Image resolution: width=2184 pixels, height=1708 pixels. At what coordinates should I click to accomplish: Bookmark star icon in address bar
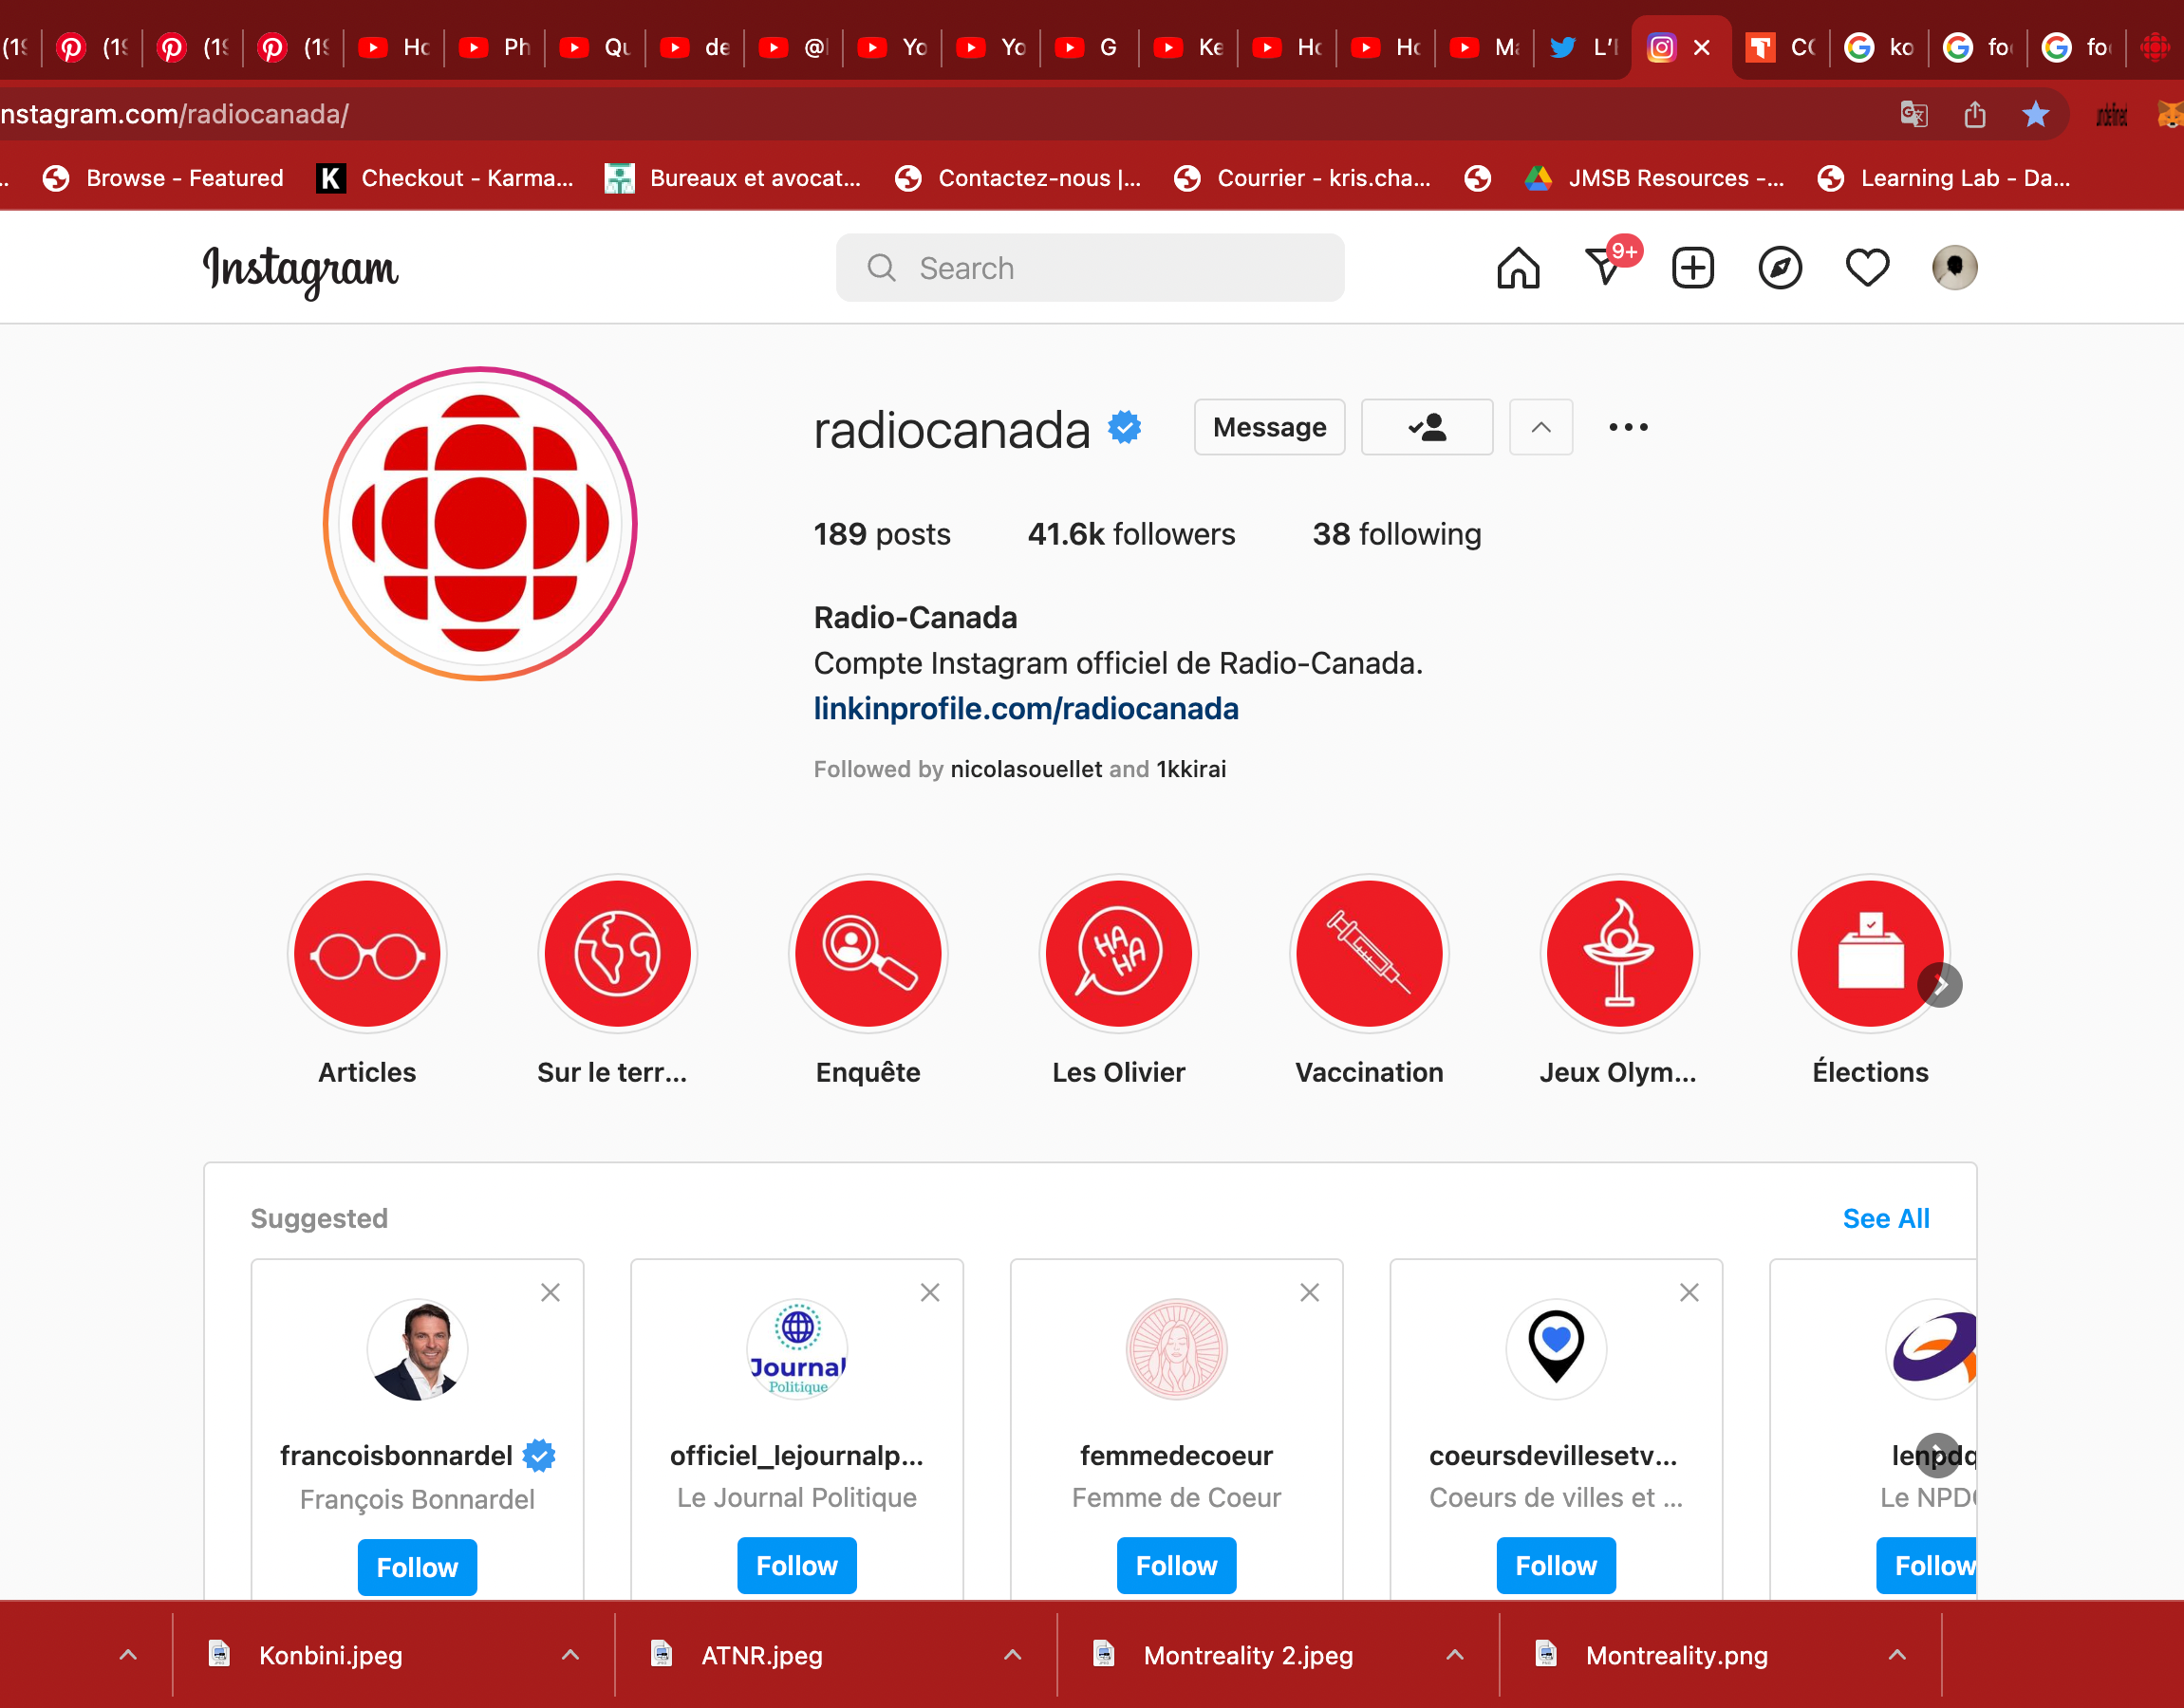[2035, 114]
